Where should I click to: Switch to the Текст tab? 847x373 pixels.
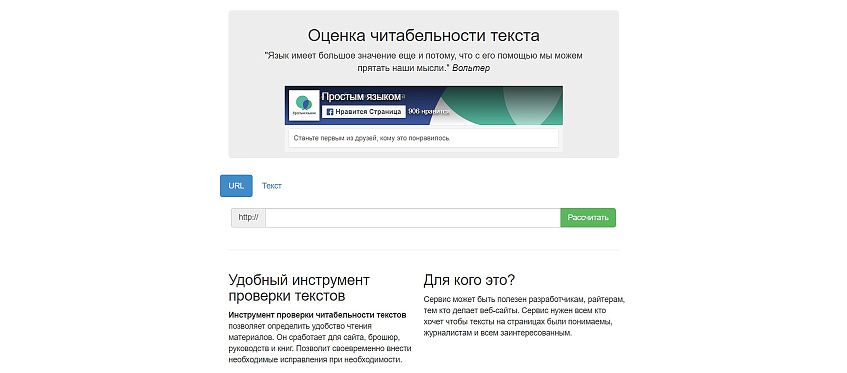click(272, 186)
